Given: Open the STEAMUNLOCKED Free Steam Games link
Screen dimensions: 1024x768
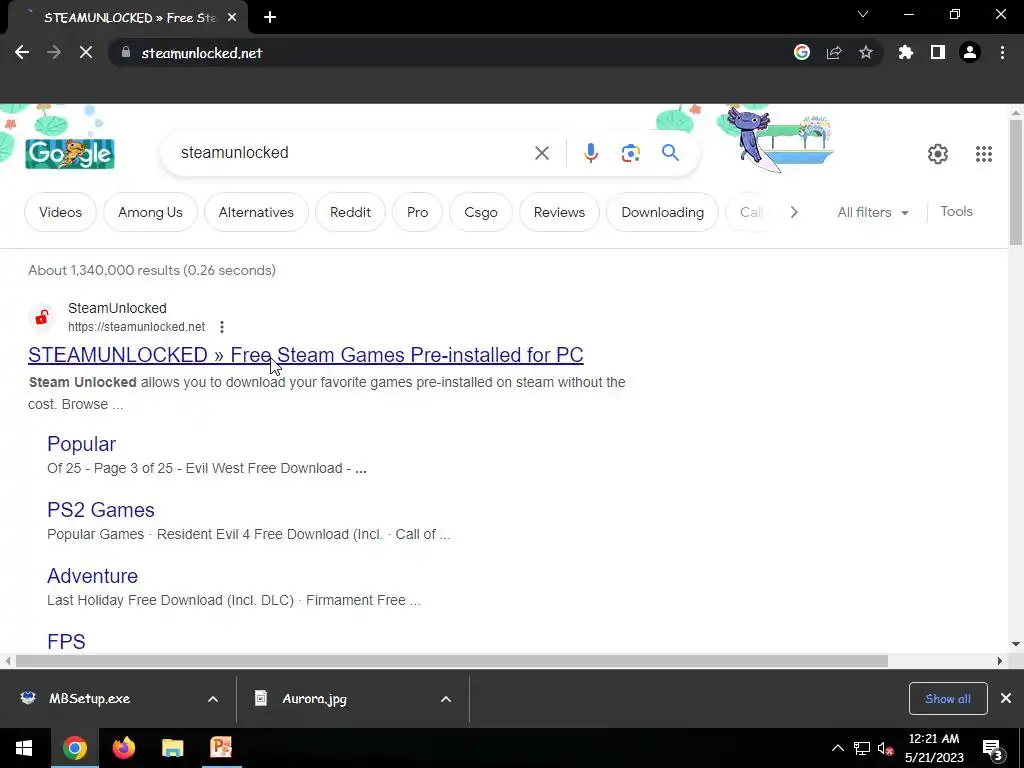Looking at the screenshot, I should pyautogui.click(x=306, y=355).
